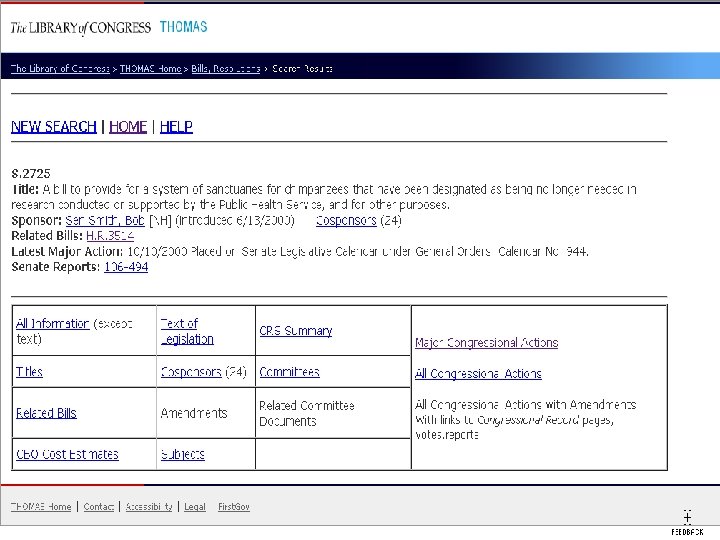
Task: Open Major Congressional Actions
Action: [487, 343]
